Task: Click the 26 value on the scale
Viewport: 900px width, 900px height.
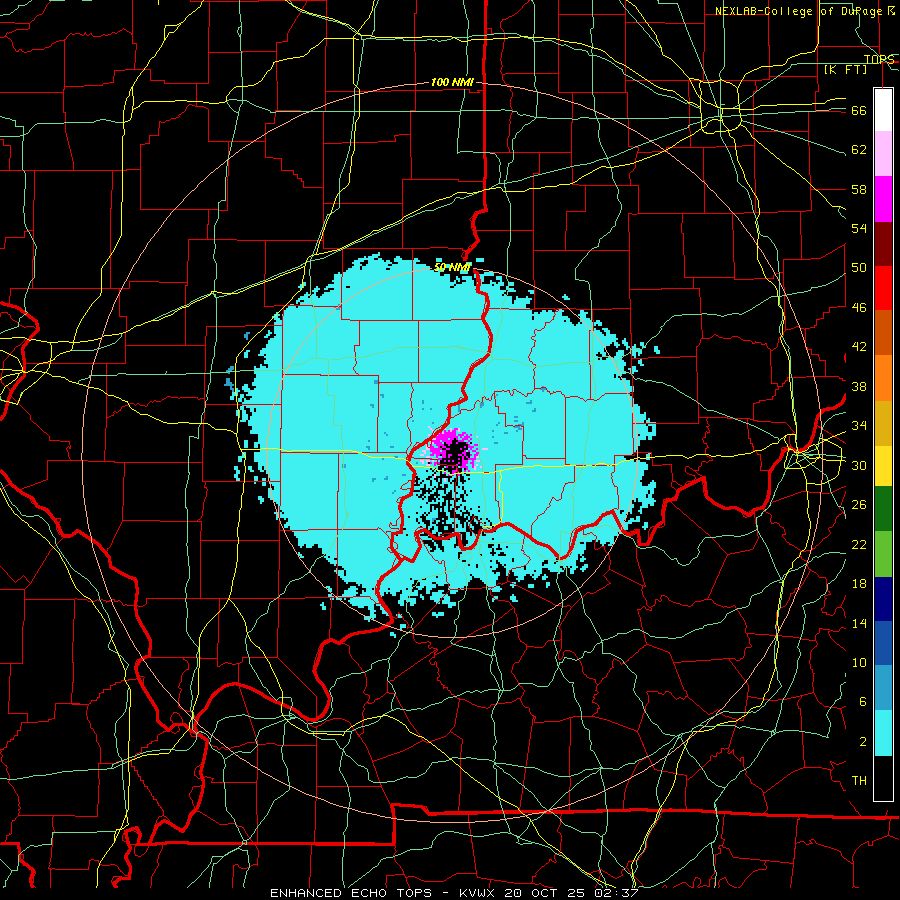Action: tap(859, 505)
